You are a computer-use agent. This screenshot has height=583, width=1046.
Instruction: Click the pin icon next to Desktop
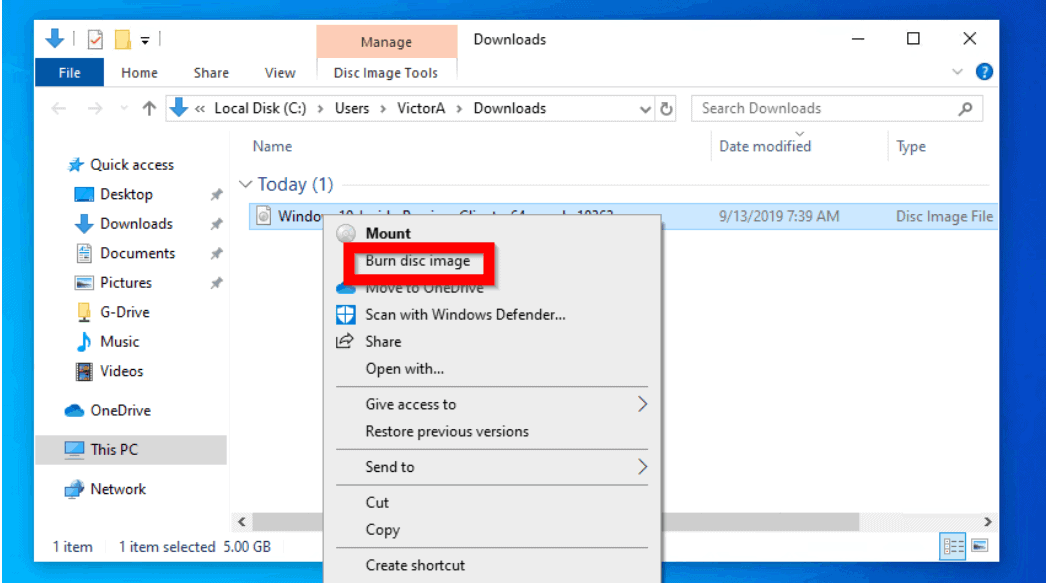[x=216, y=195]
